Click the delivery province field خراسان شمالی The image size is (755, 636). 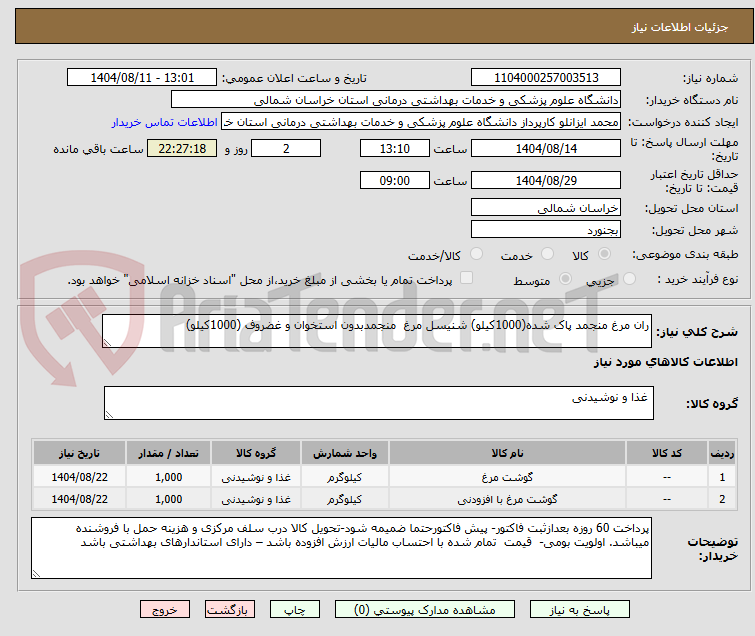tap(546, 208)
